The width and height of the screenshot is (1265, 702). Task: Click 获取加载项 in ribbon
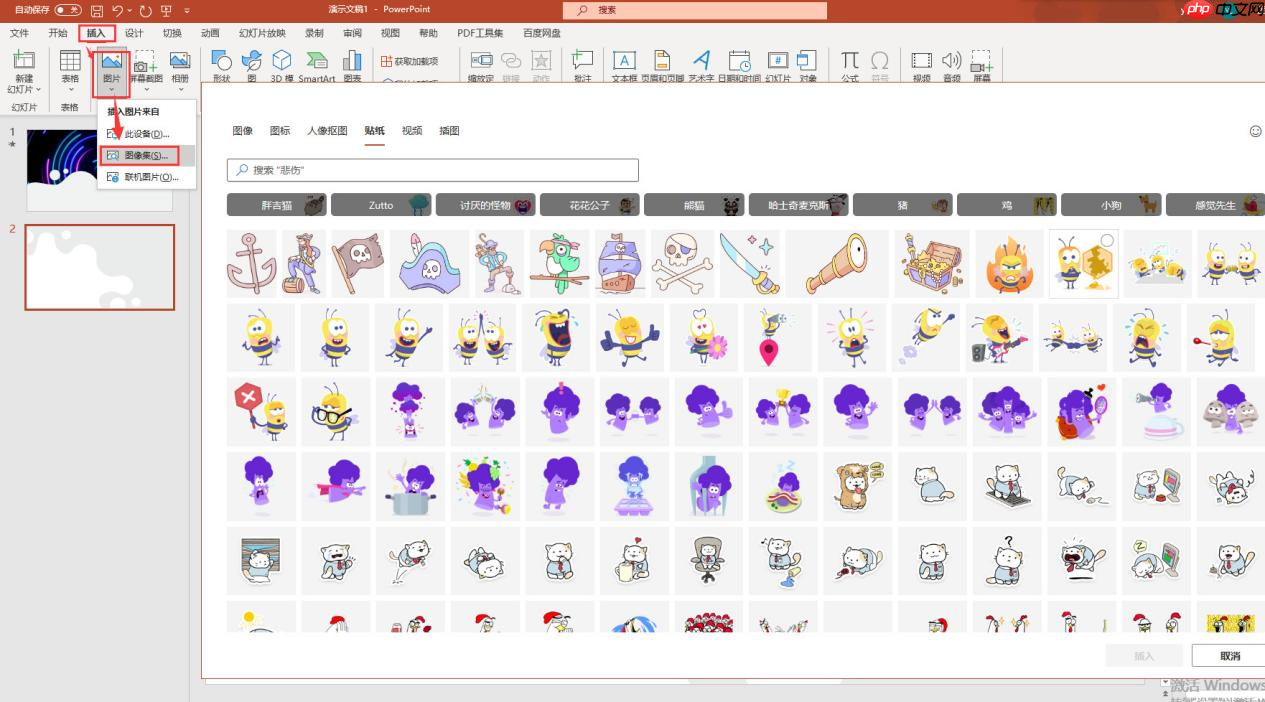pos(410,61)
